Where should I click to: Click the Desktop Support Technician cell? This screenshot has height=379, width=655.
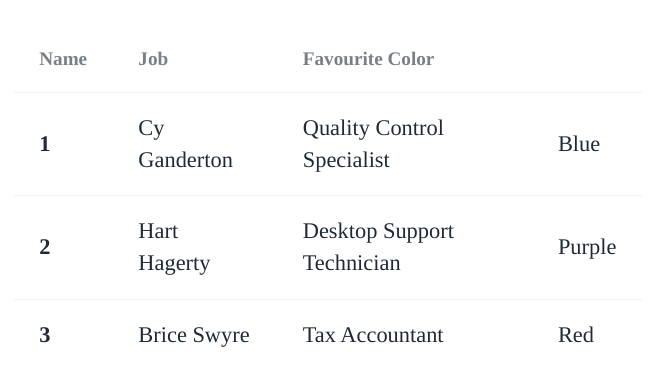tap(378, 247)
